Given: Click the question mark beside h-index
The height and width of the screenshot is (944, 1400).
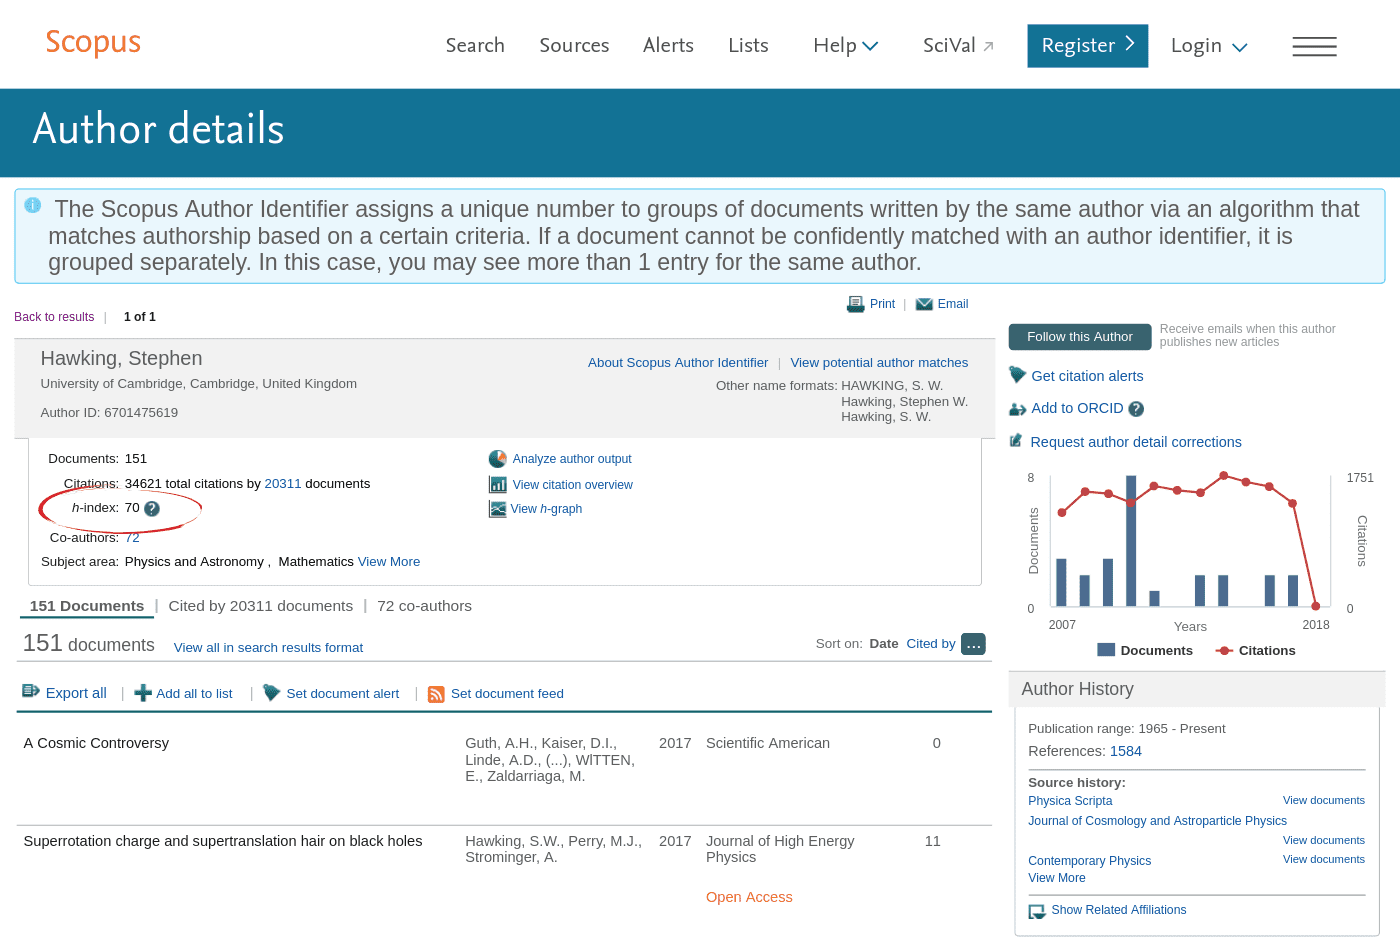Looking at the screenshot, I should point(152,508).
